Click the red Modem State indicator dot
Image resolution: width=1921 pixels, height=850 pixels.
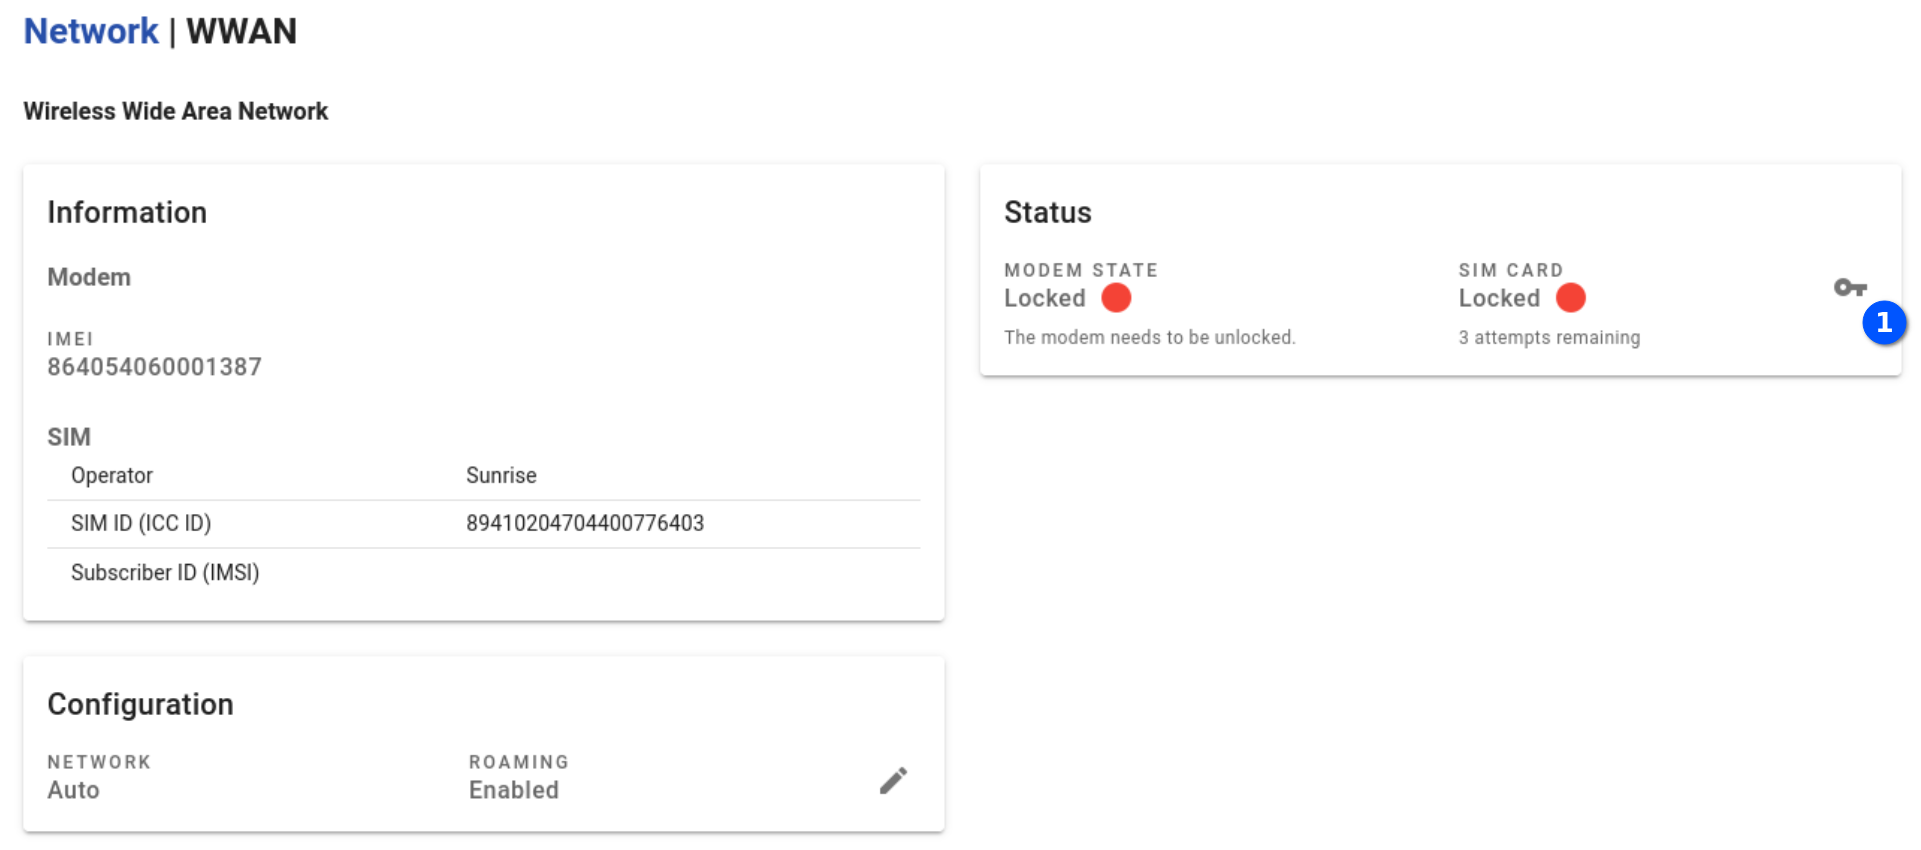point(1116,298)
